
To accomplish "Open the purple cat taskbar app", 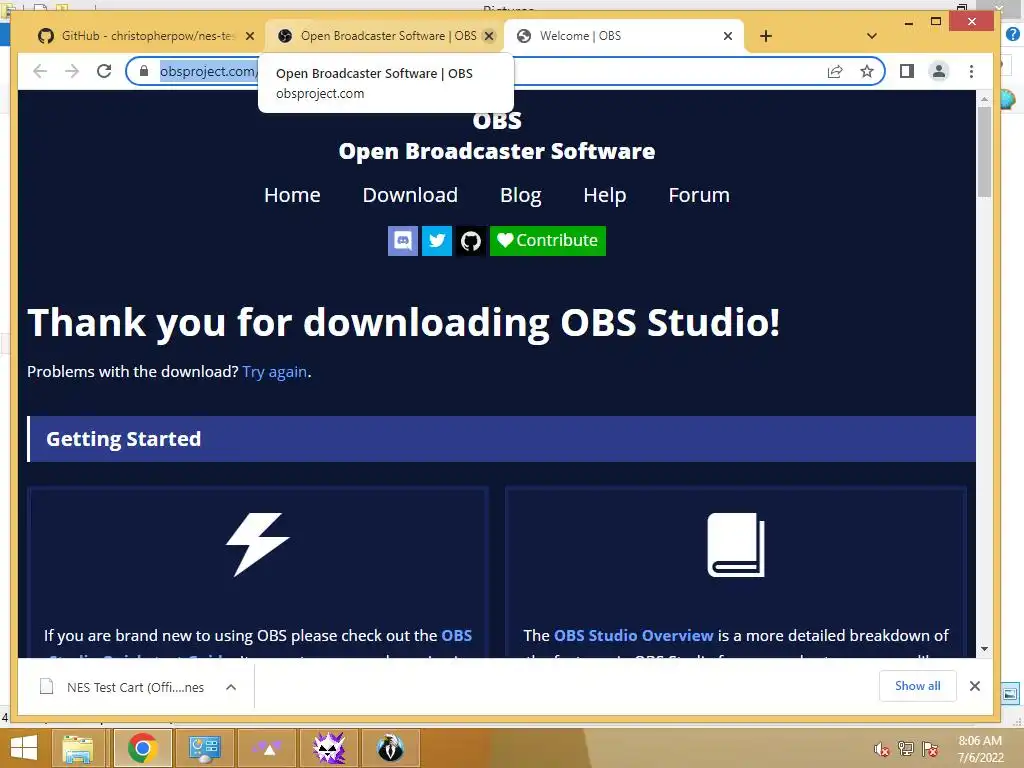I will pos(329,748).
